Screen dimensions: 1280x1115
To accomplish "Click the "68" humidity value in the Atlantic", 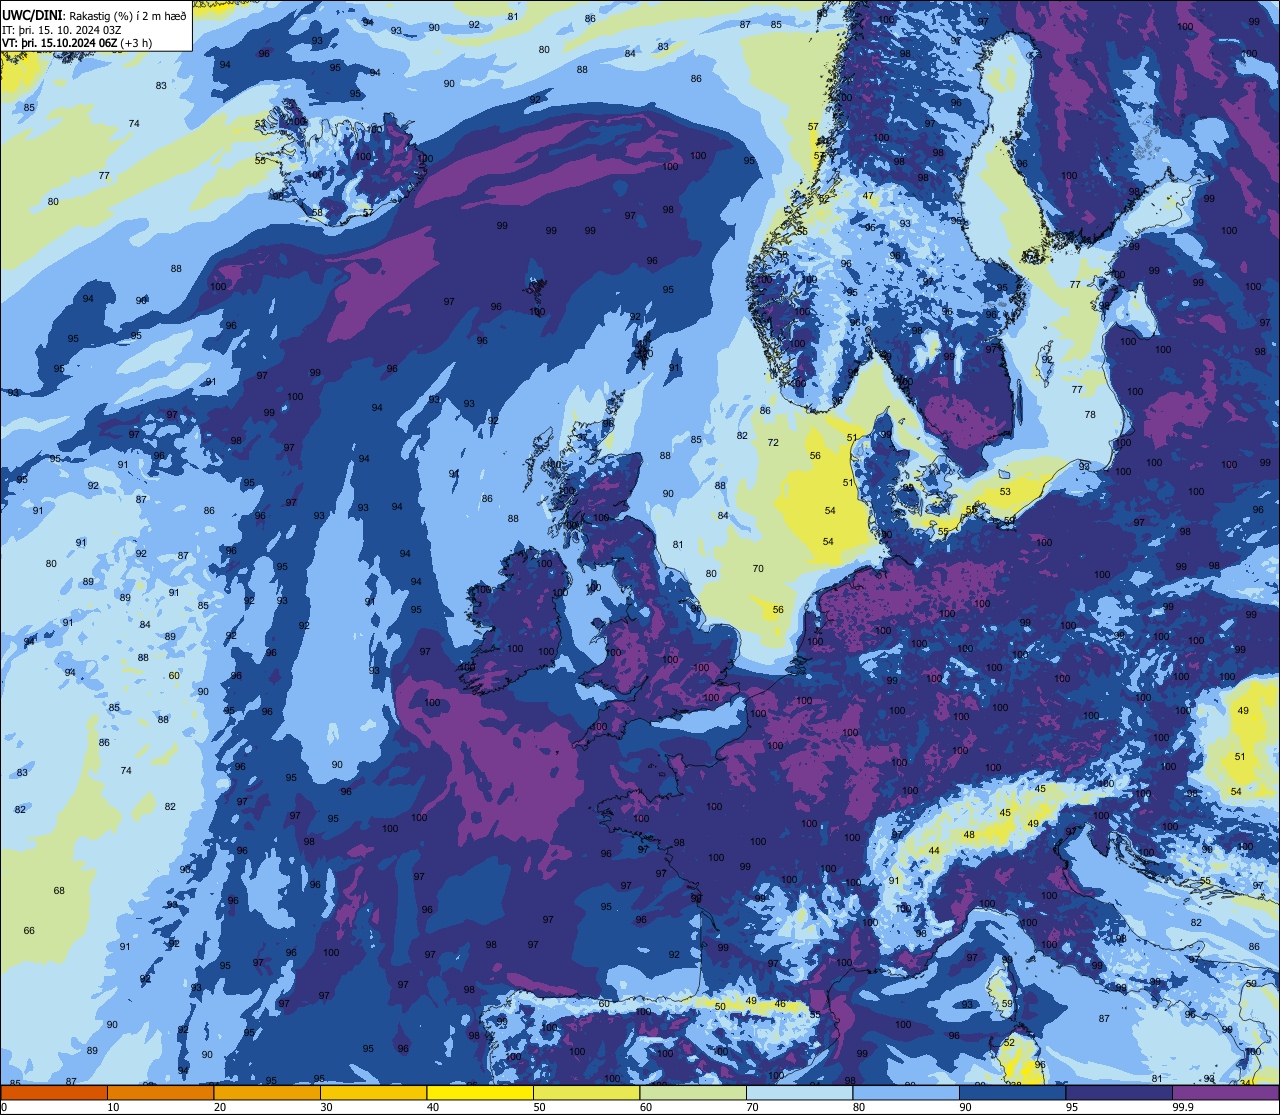I will (59, 891).
